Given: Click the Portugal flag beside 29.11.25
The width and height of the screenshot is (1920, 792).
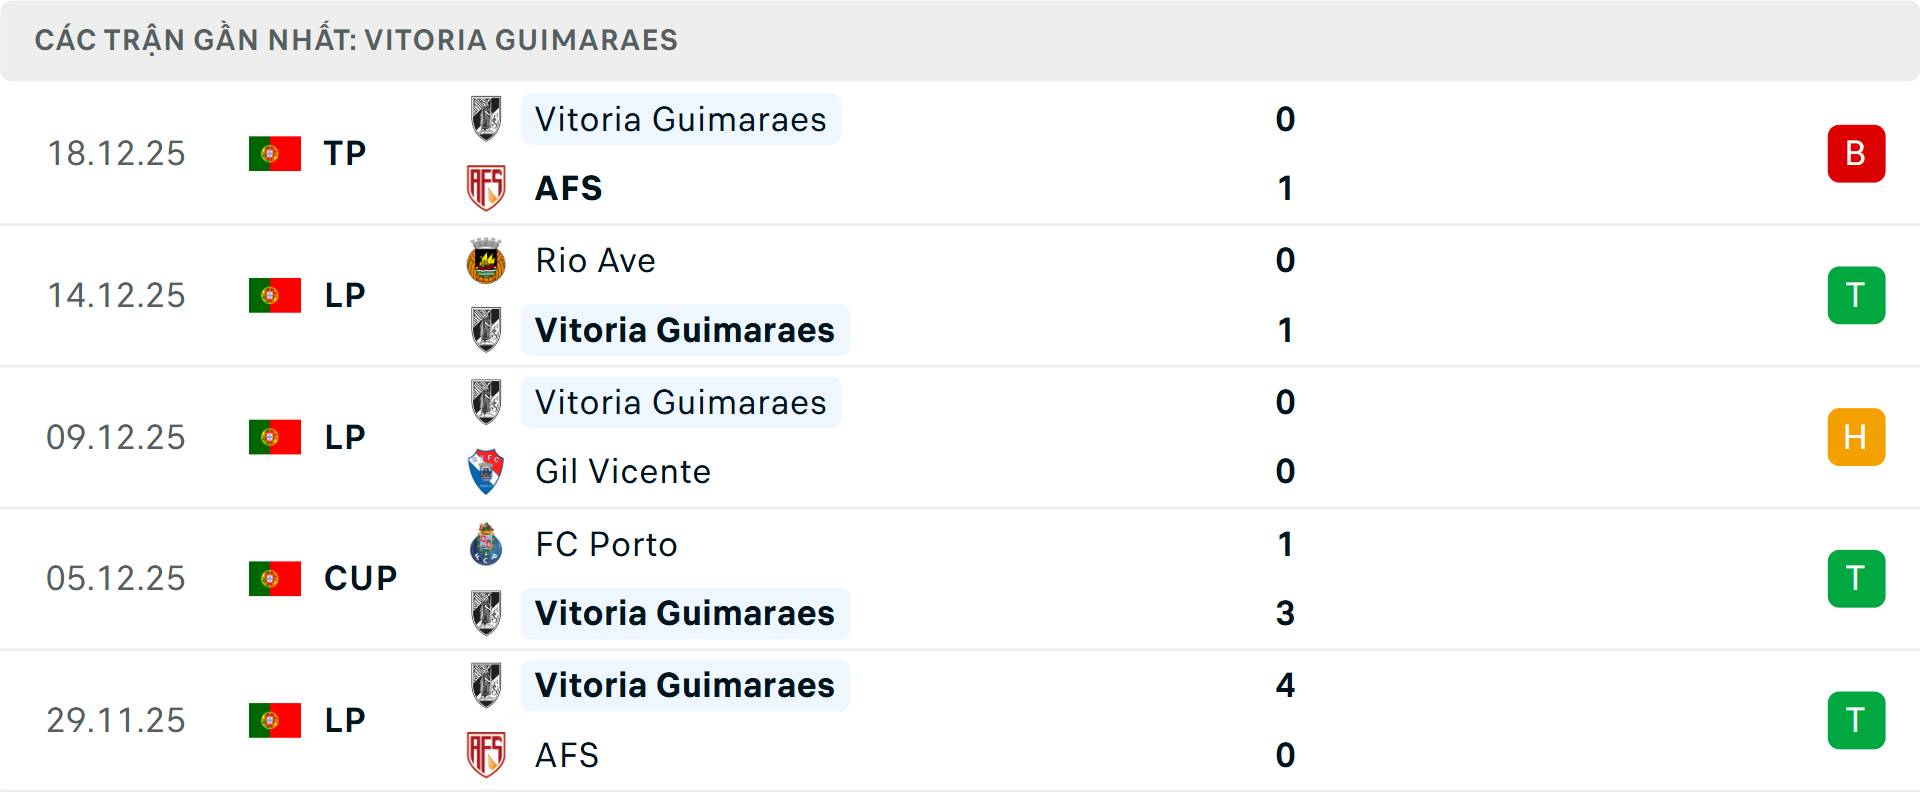Looking at the screenshot, I should click(273, 720).
